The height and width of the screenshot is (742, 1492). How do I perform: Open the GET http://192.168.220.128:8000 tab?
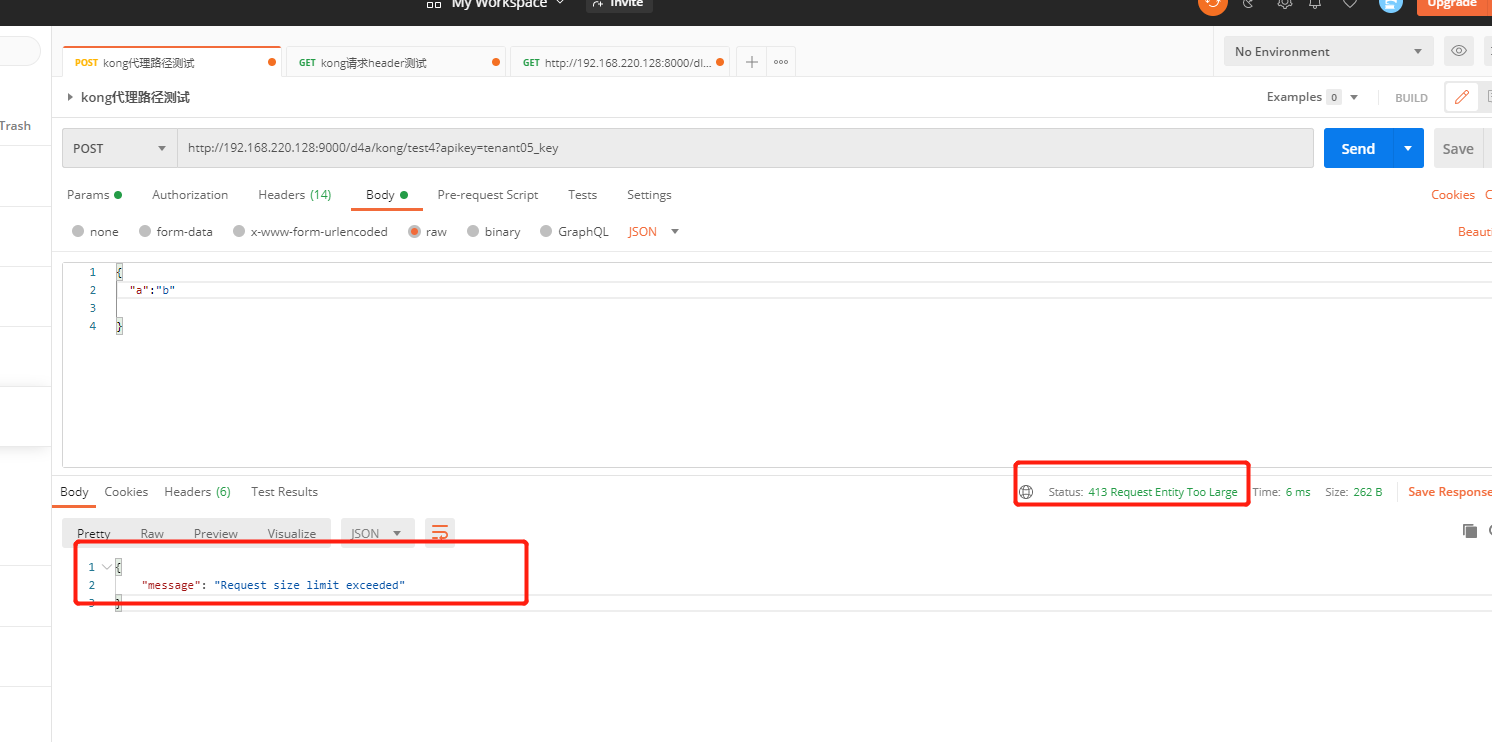[620, 62]
